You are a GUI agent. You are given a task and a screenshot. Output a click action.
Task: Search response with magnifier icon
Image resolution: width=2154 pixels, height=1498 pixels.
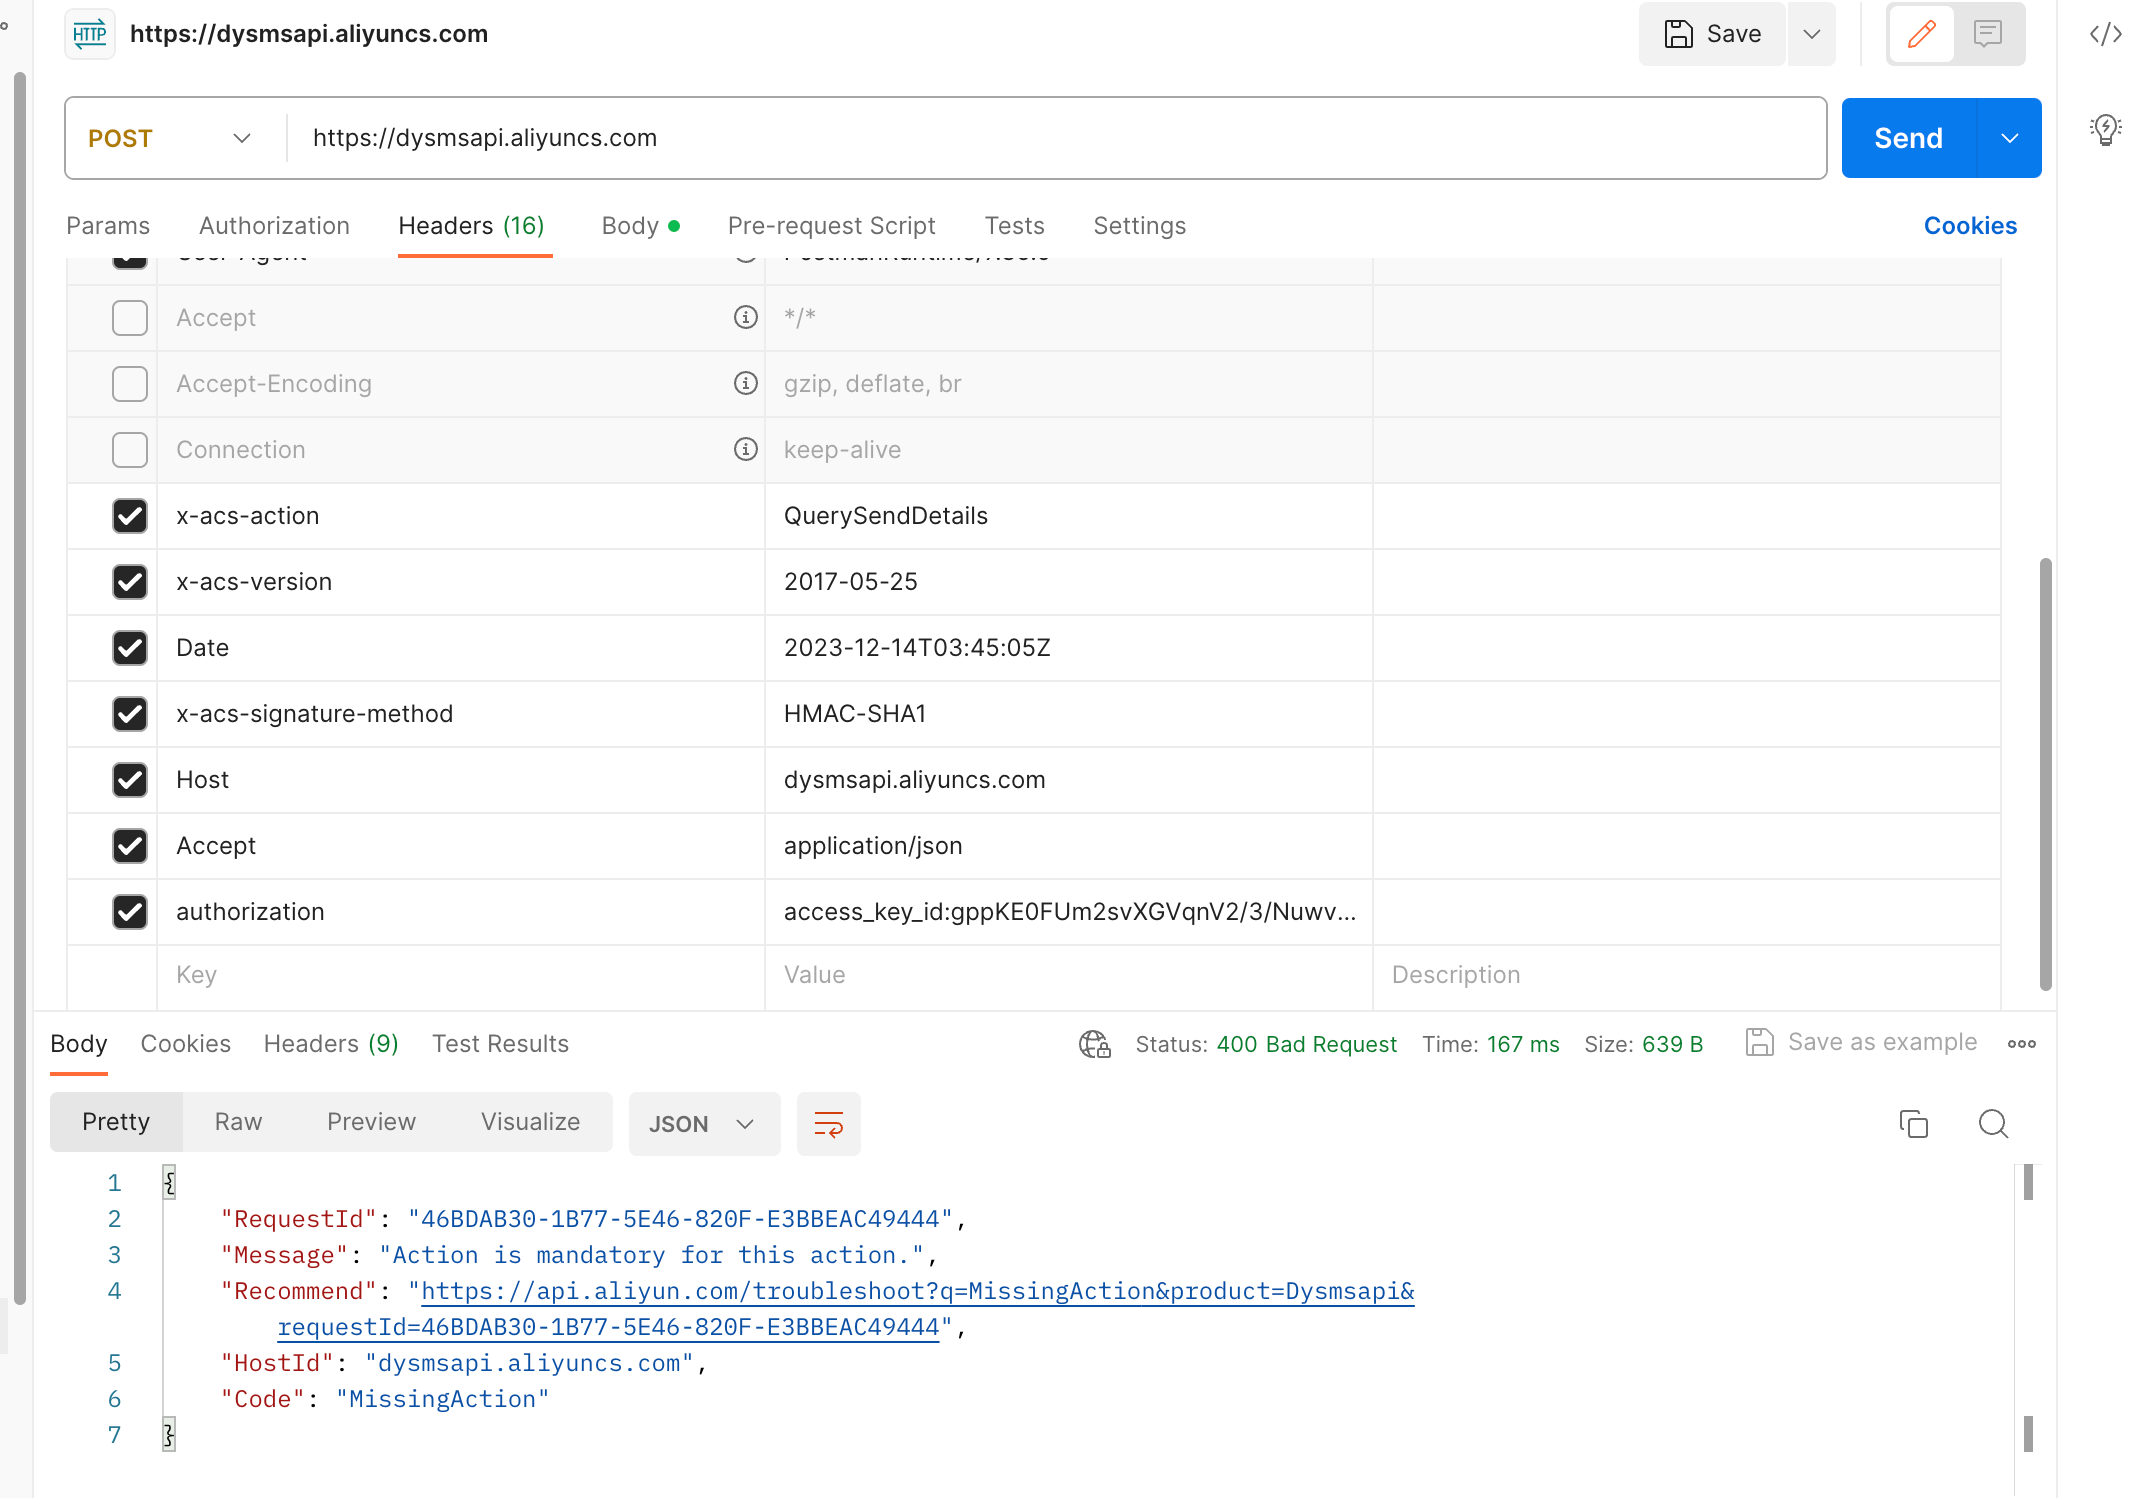tap(1993, 1124)
